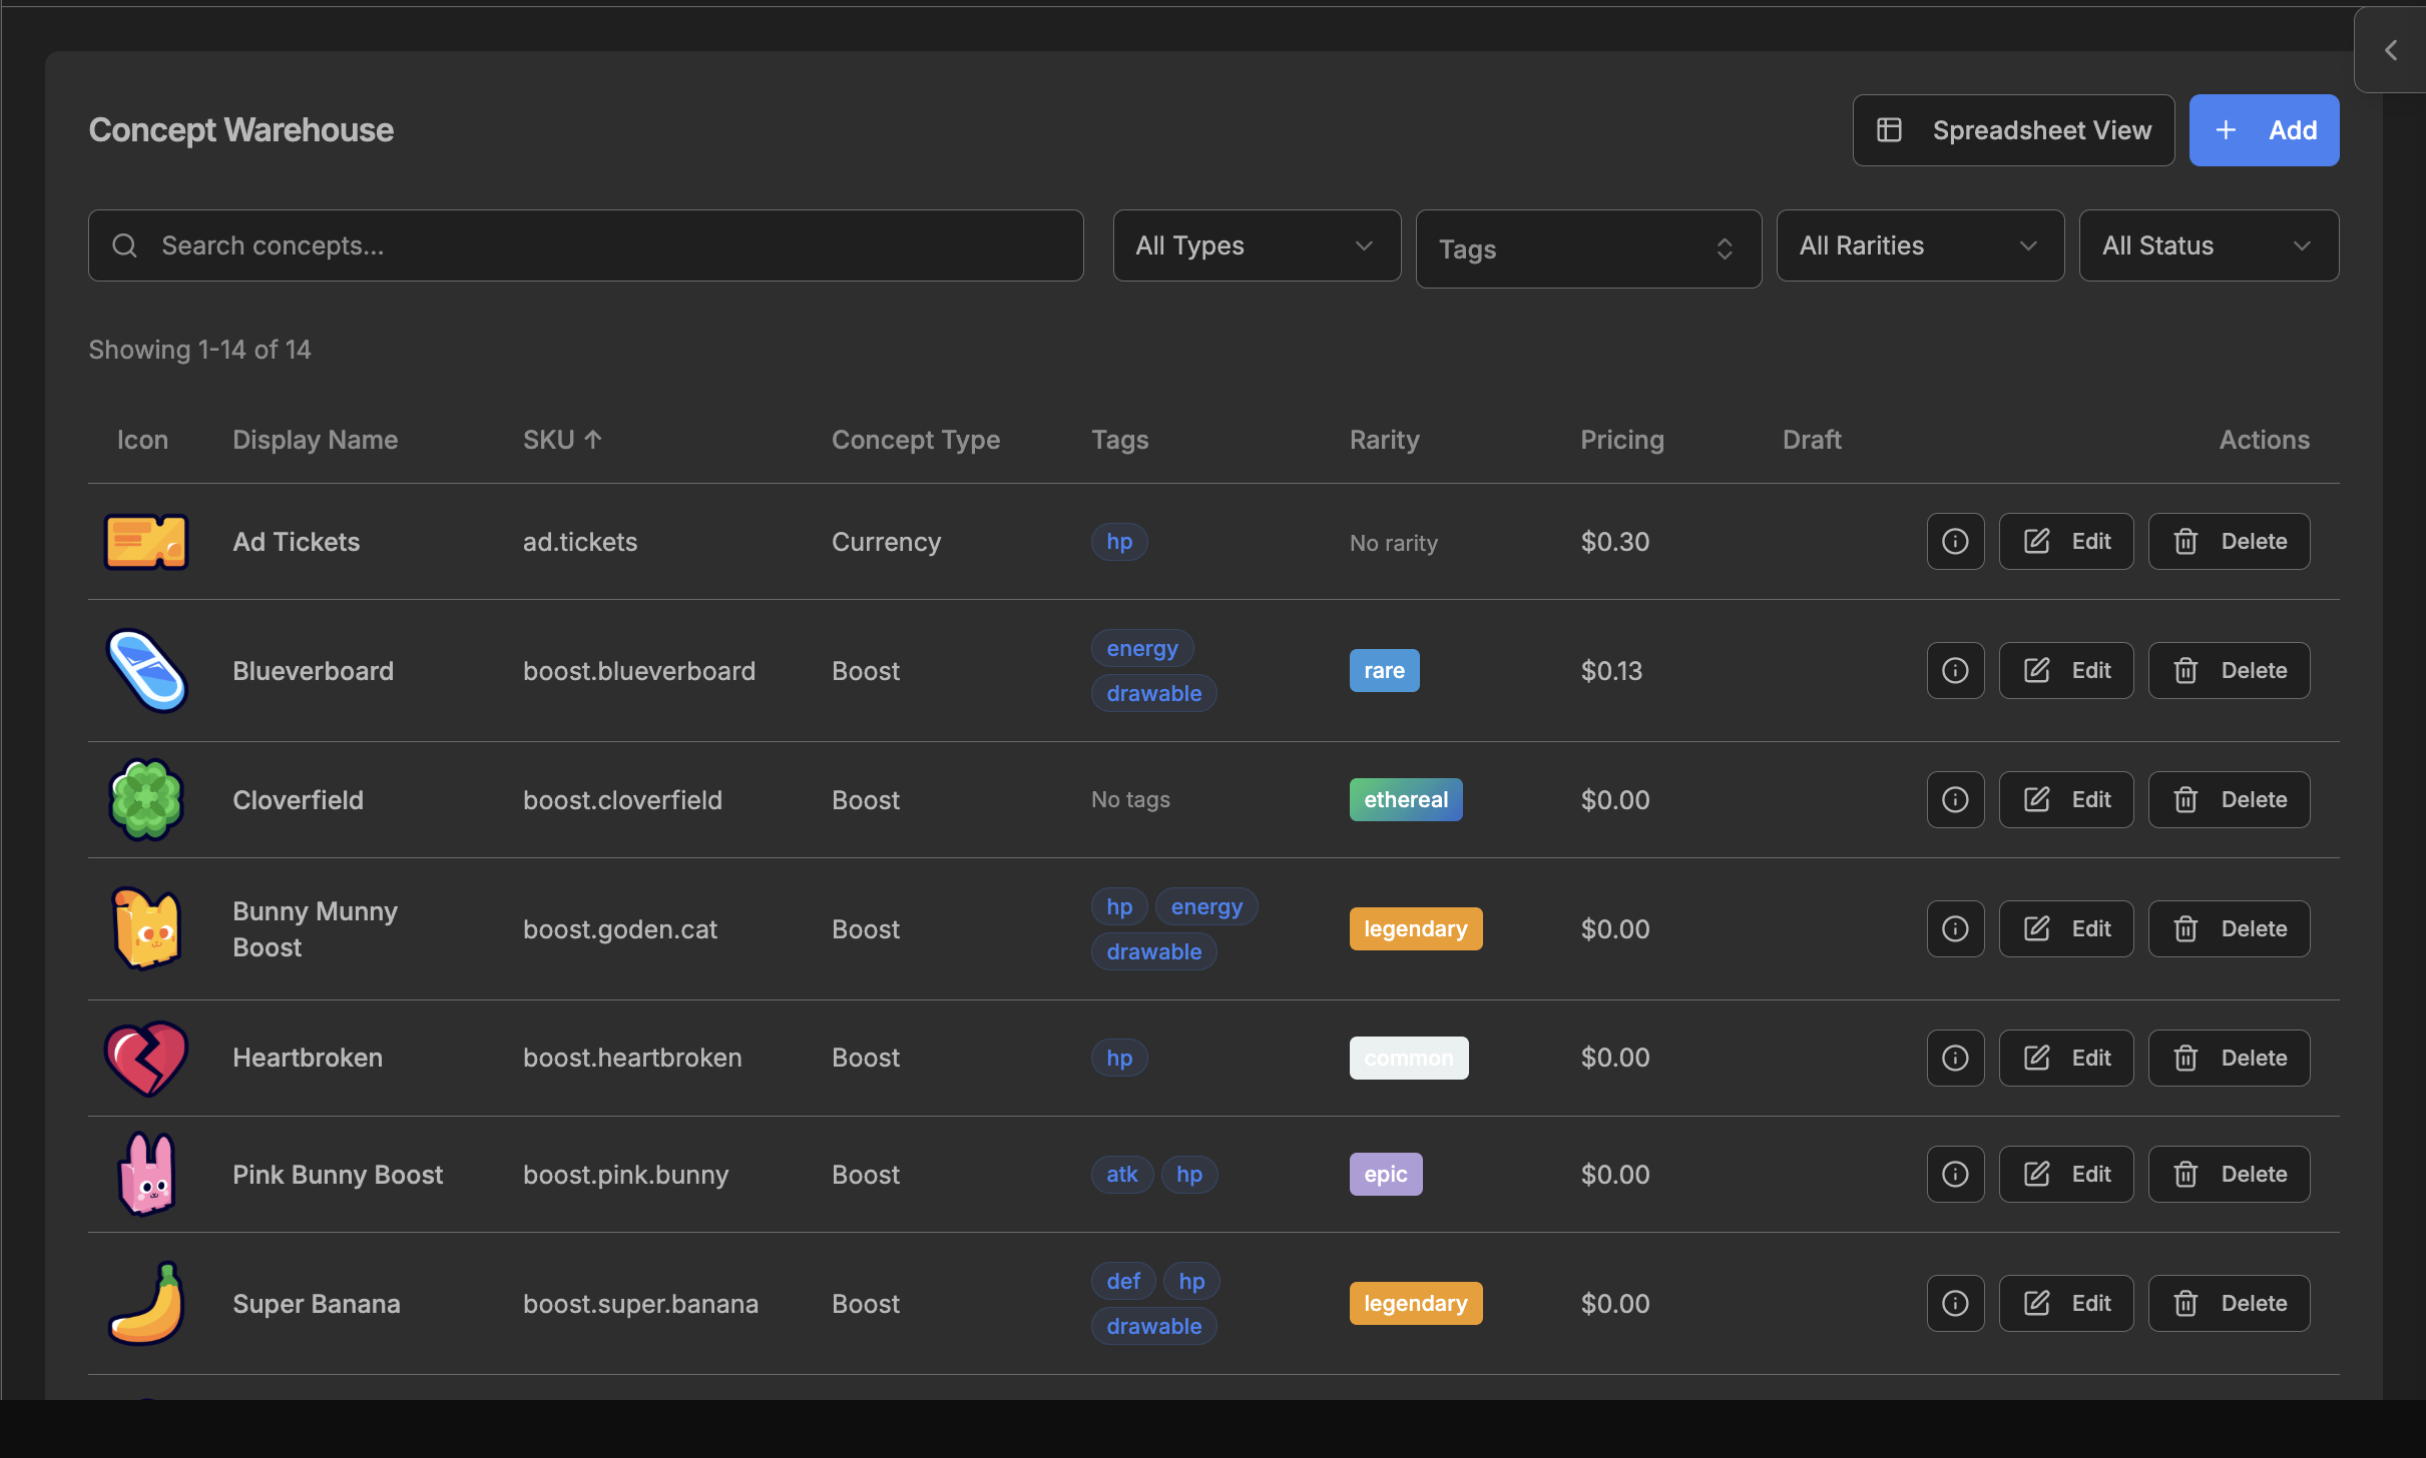Switch to Spreadsheet View
This screenshot has height=1458, width=2426.
click(x=2012, y=130)
